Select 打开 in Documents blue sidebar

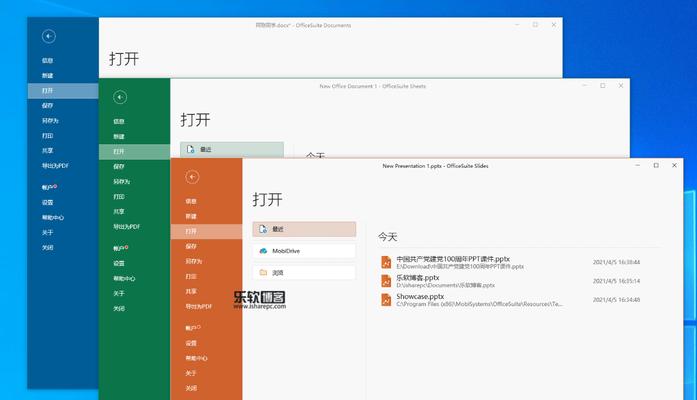(x=63, y=91)
